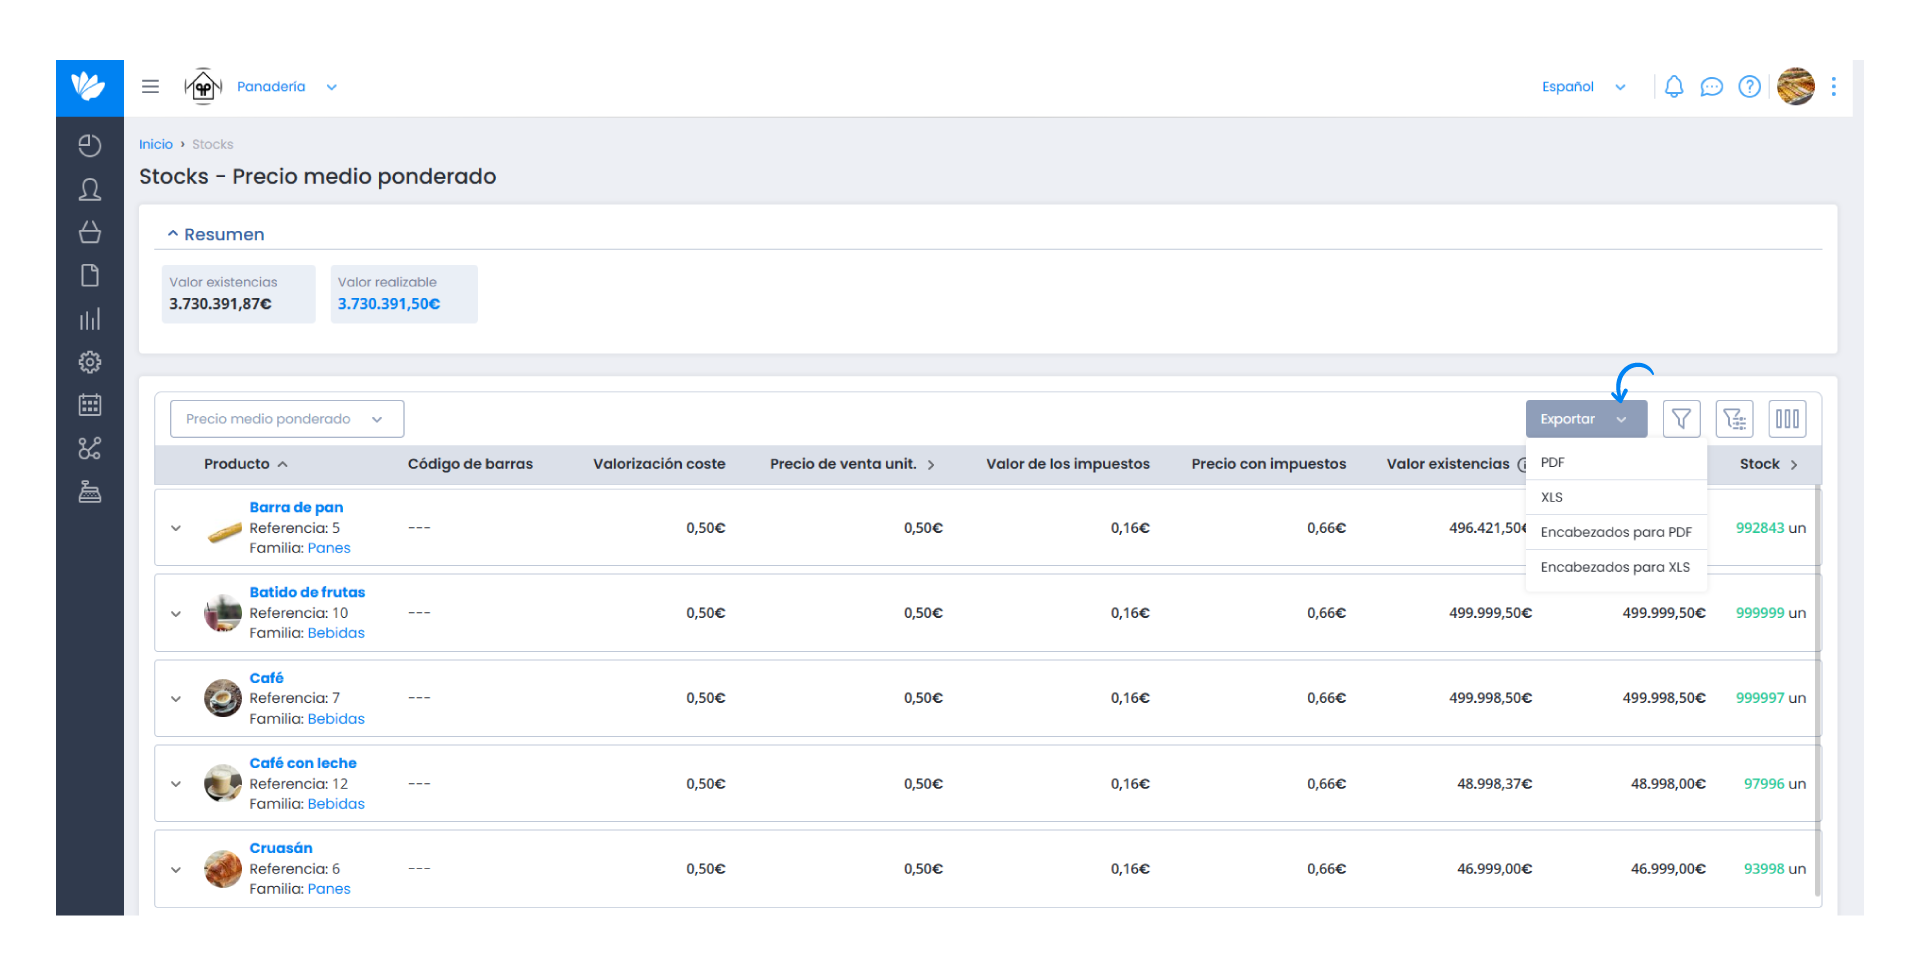Screen dimensions: 1920x967
Task: Go to Inicio breadcrumb link
Action: tap(156, 144)
